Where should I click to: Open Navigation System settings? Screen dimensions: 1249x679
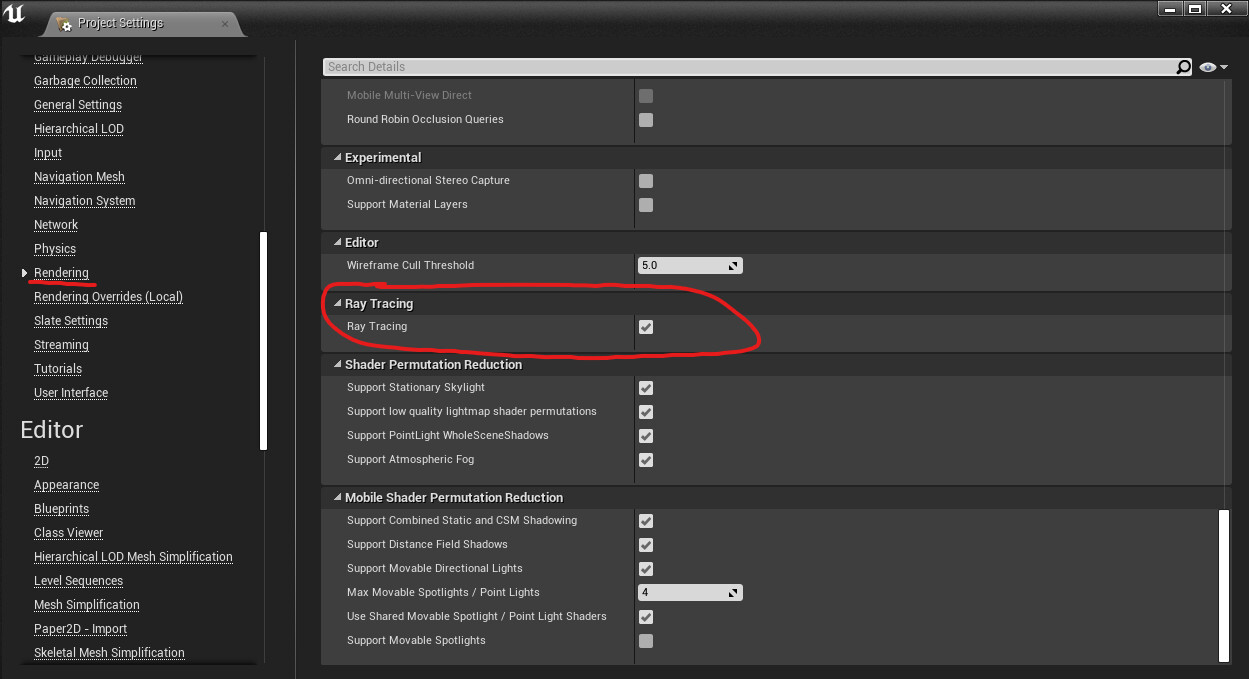[x=84, y=201]
